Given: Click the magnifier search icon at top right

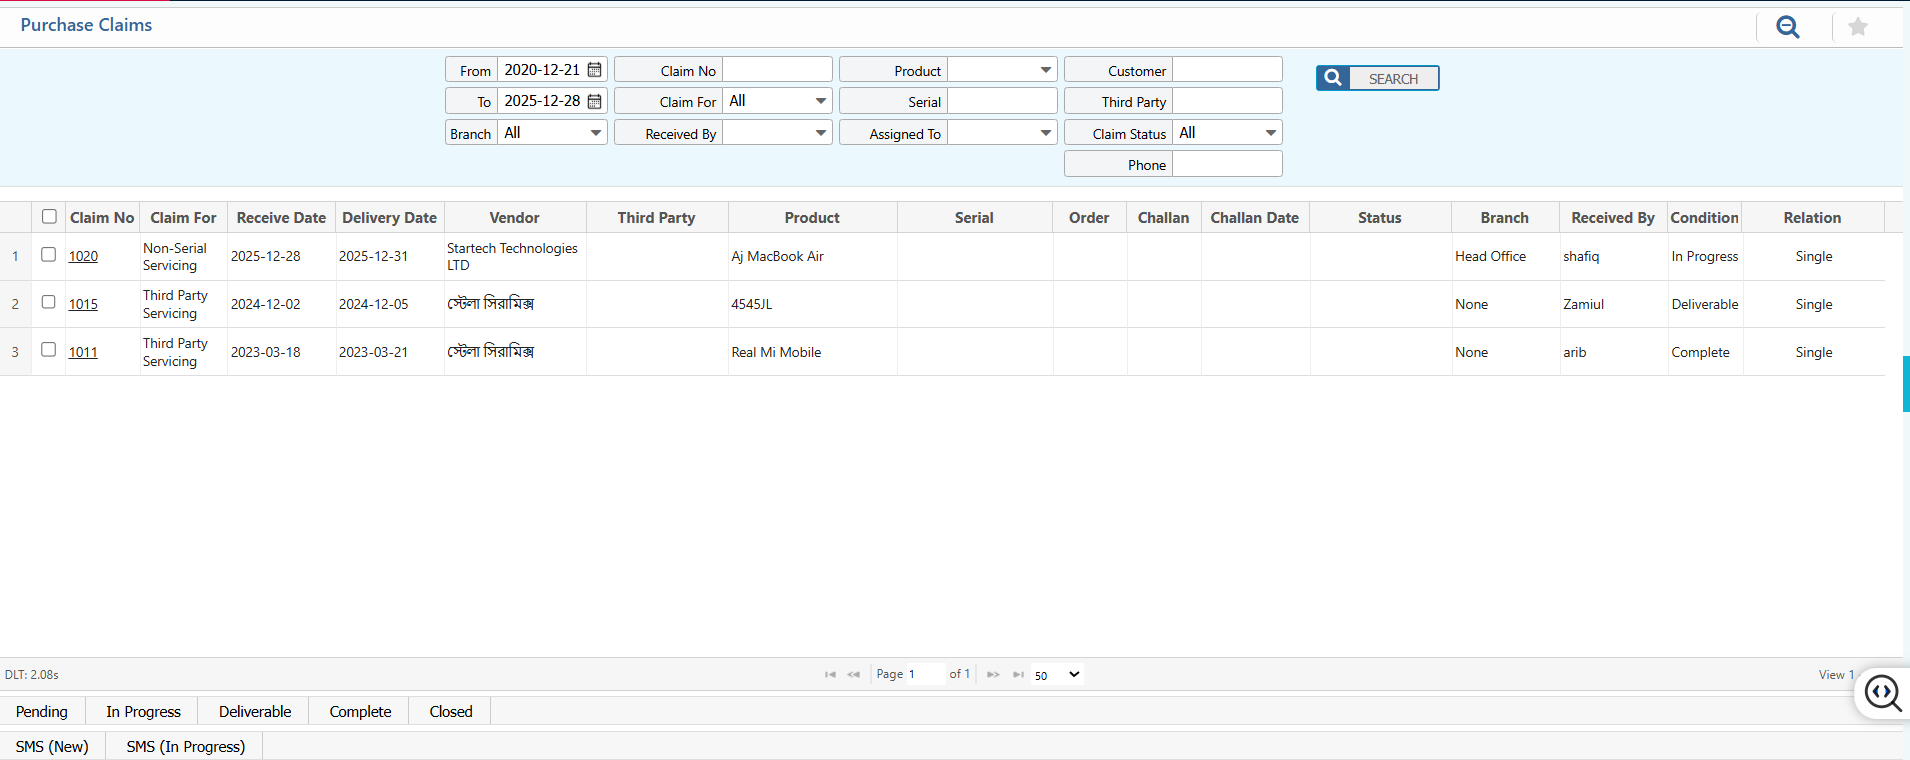Looking at the screenshot, I should [1787, 27].
